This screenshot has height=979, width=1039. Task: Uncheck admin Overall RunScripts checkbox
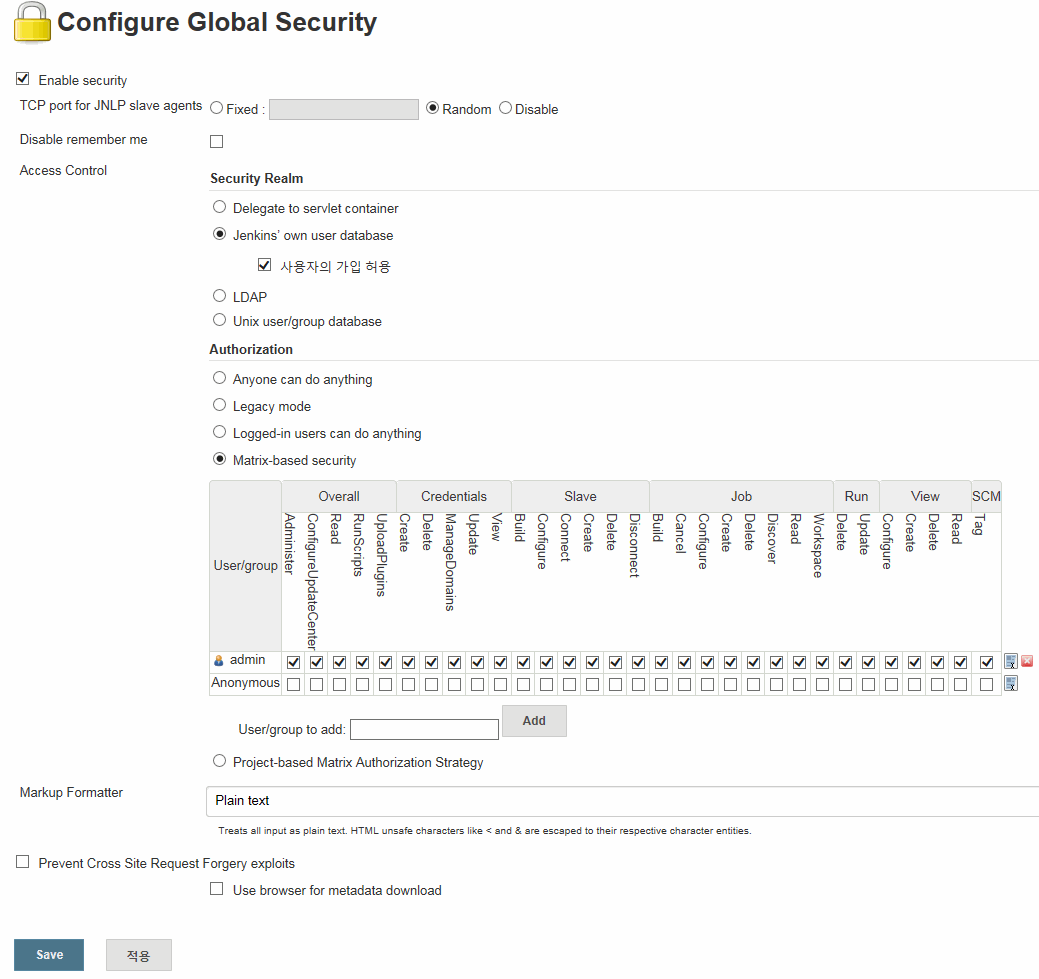coord(362,662)
